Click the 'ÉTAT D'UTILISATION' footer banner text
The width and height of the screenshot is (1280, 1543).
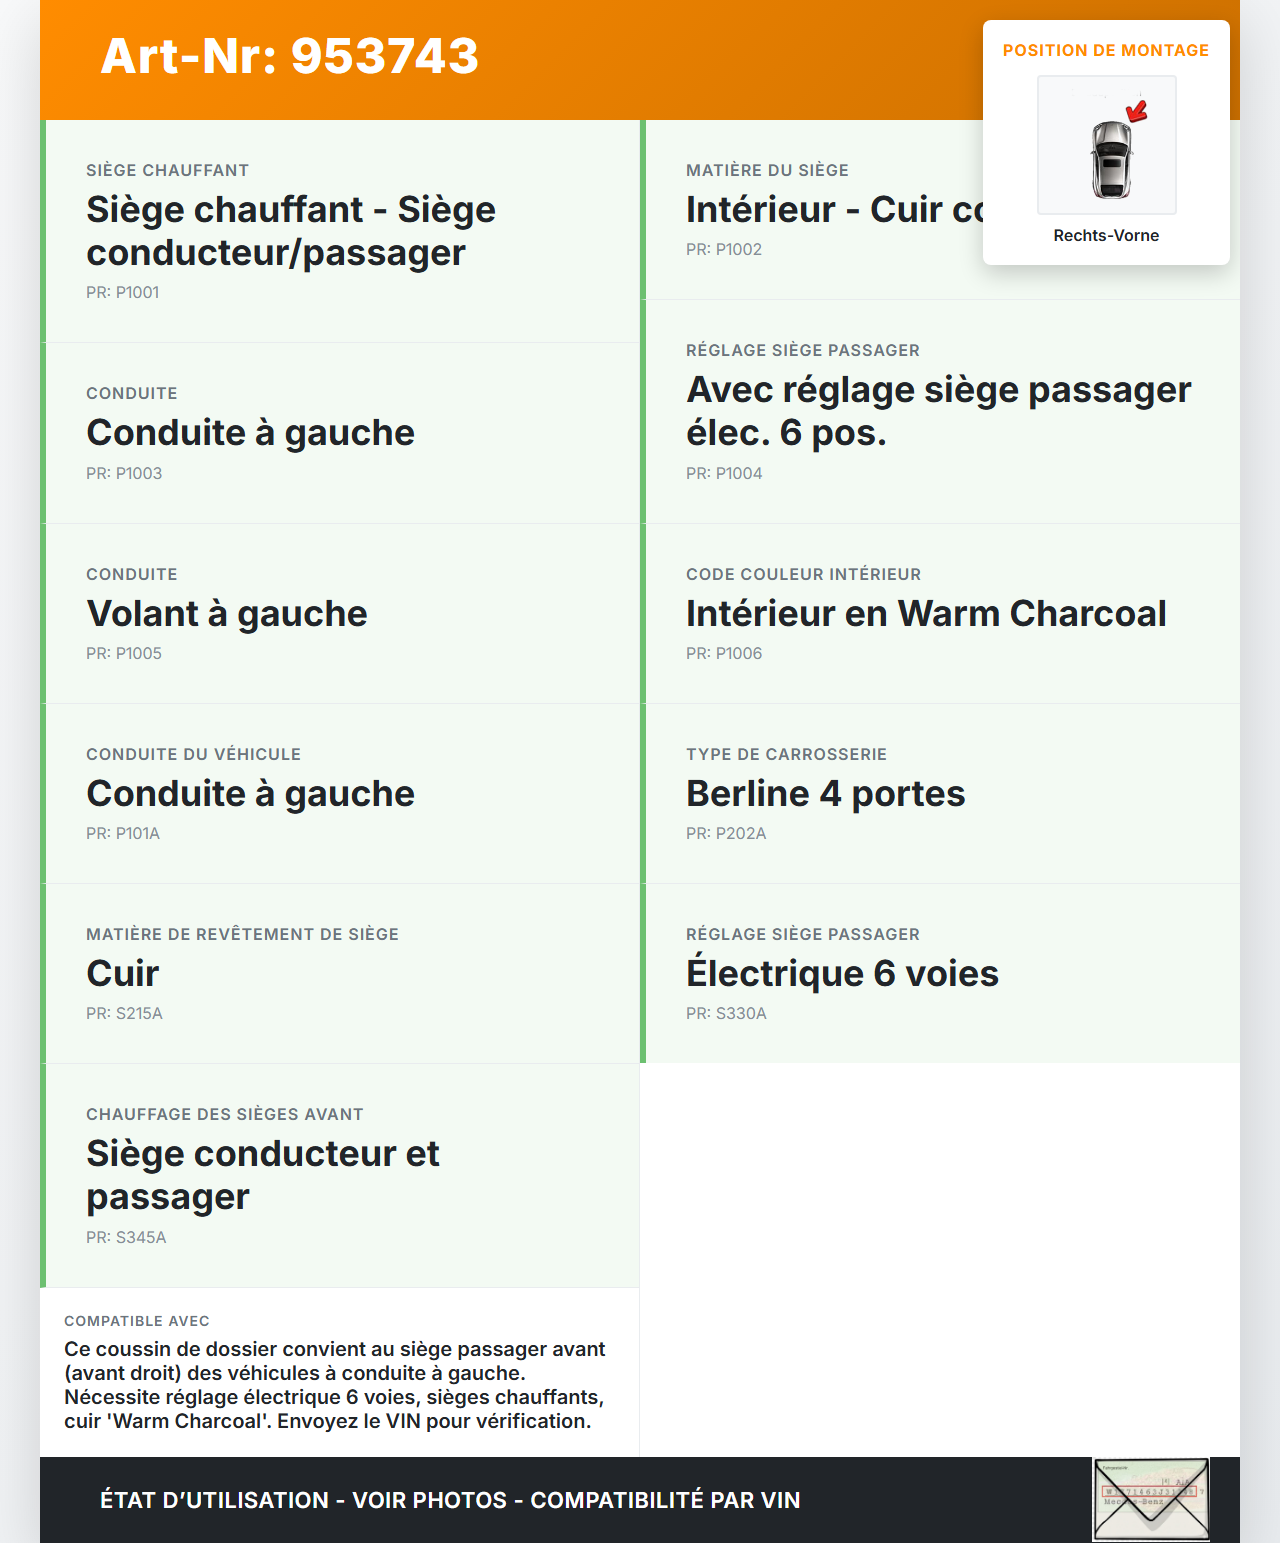[x=450, y=1500]
